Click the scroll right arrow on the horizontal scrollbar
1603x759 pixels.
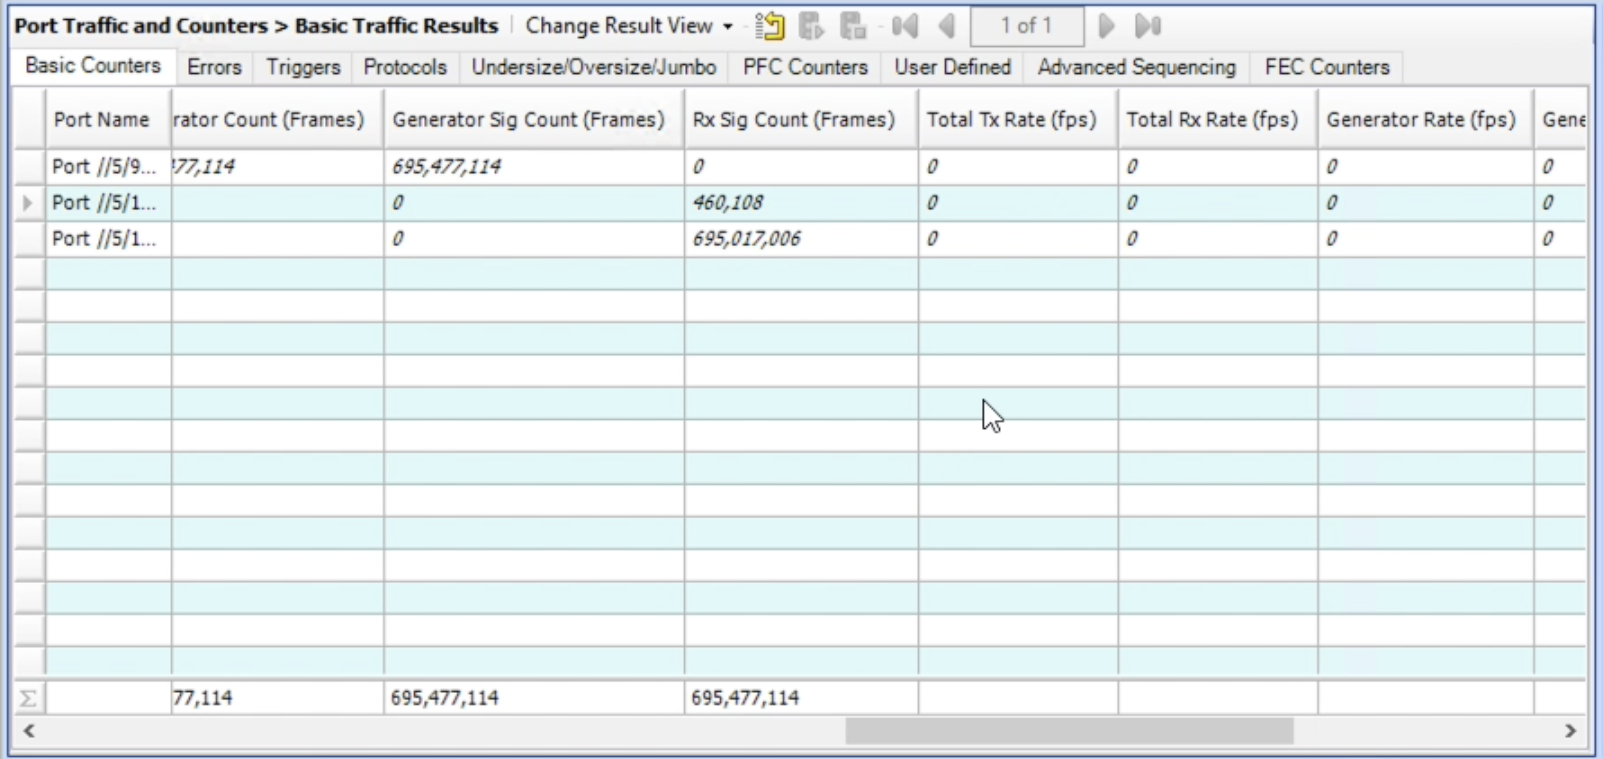1570,731
